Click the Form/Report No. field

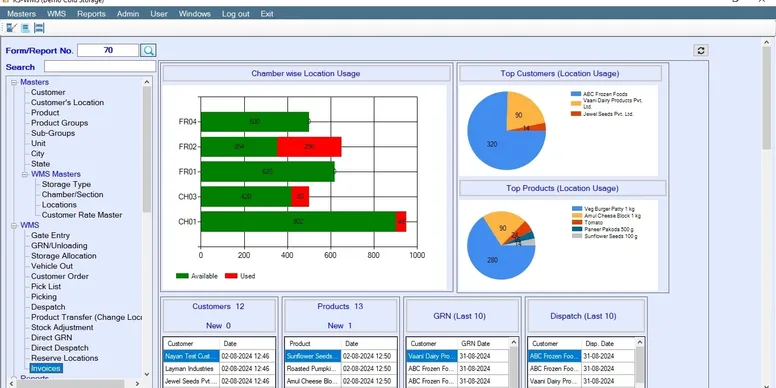108,50
